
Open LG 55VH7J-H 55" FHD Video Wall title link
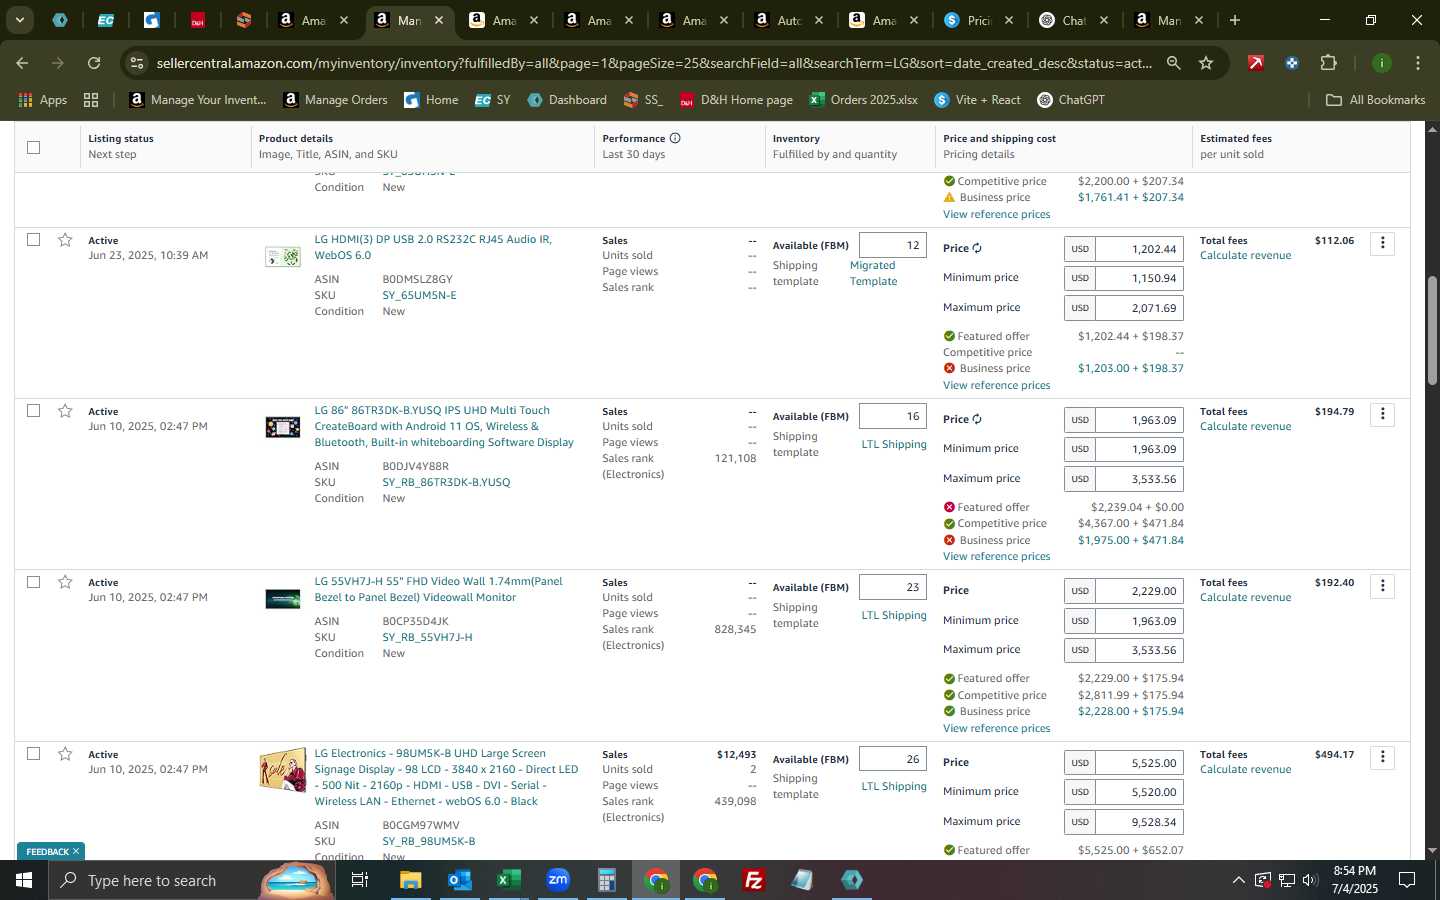click(438, 589)
